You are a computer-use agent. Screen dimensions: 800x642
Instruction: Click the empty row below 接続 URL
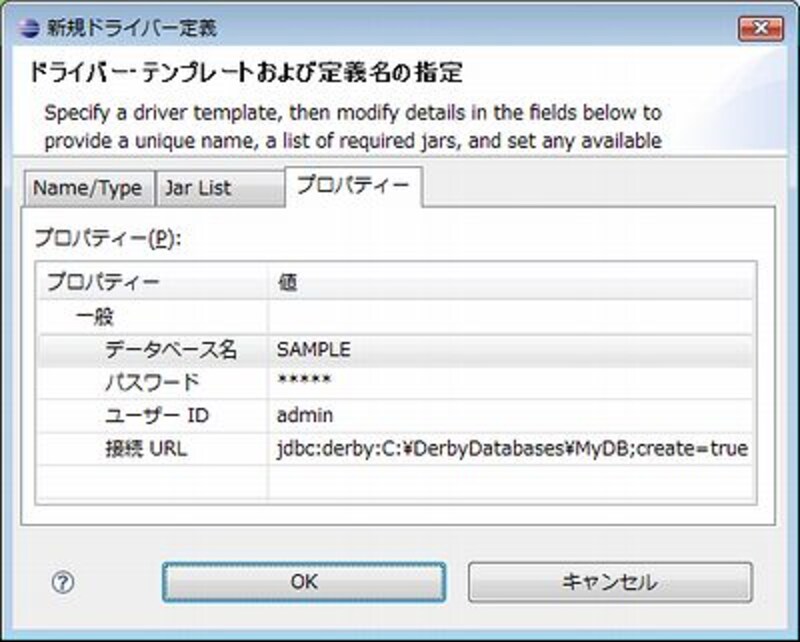pyautogui.click(x=395, y=480)
